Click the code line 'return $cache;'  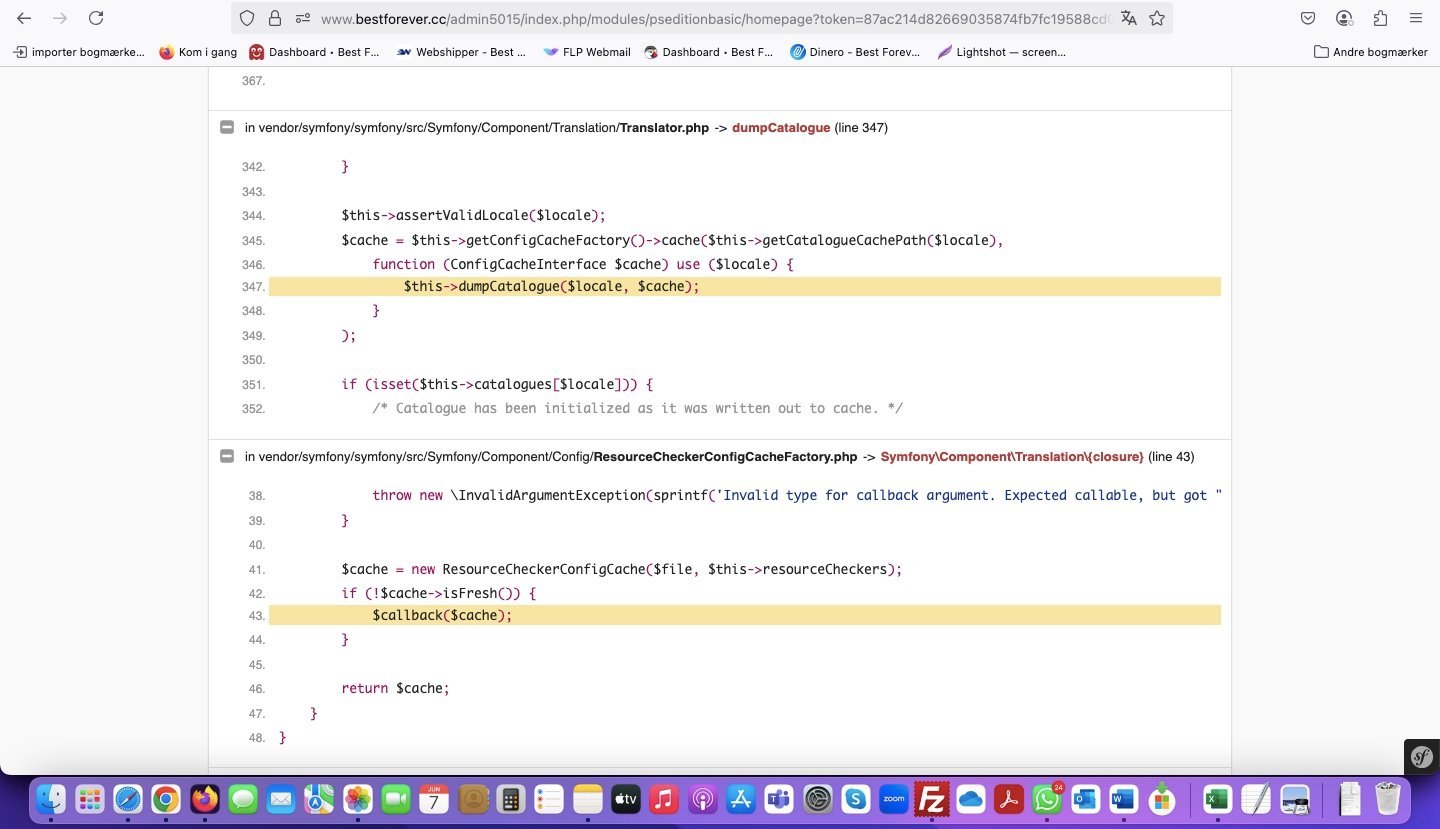click(x=396, y=689)
